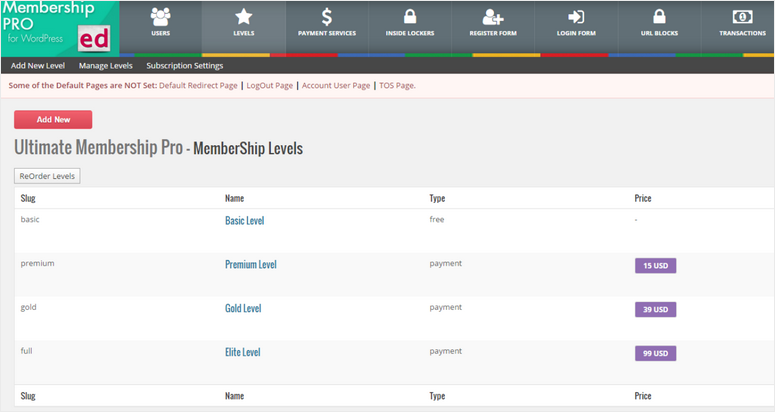775x412 pixels.
Task: Click the 'premium' slug cell
Action: (38, 263)
